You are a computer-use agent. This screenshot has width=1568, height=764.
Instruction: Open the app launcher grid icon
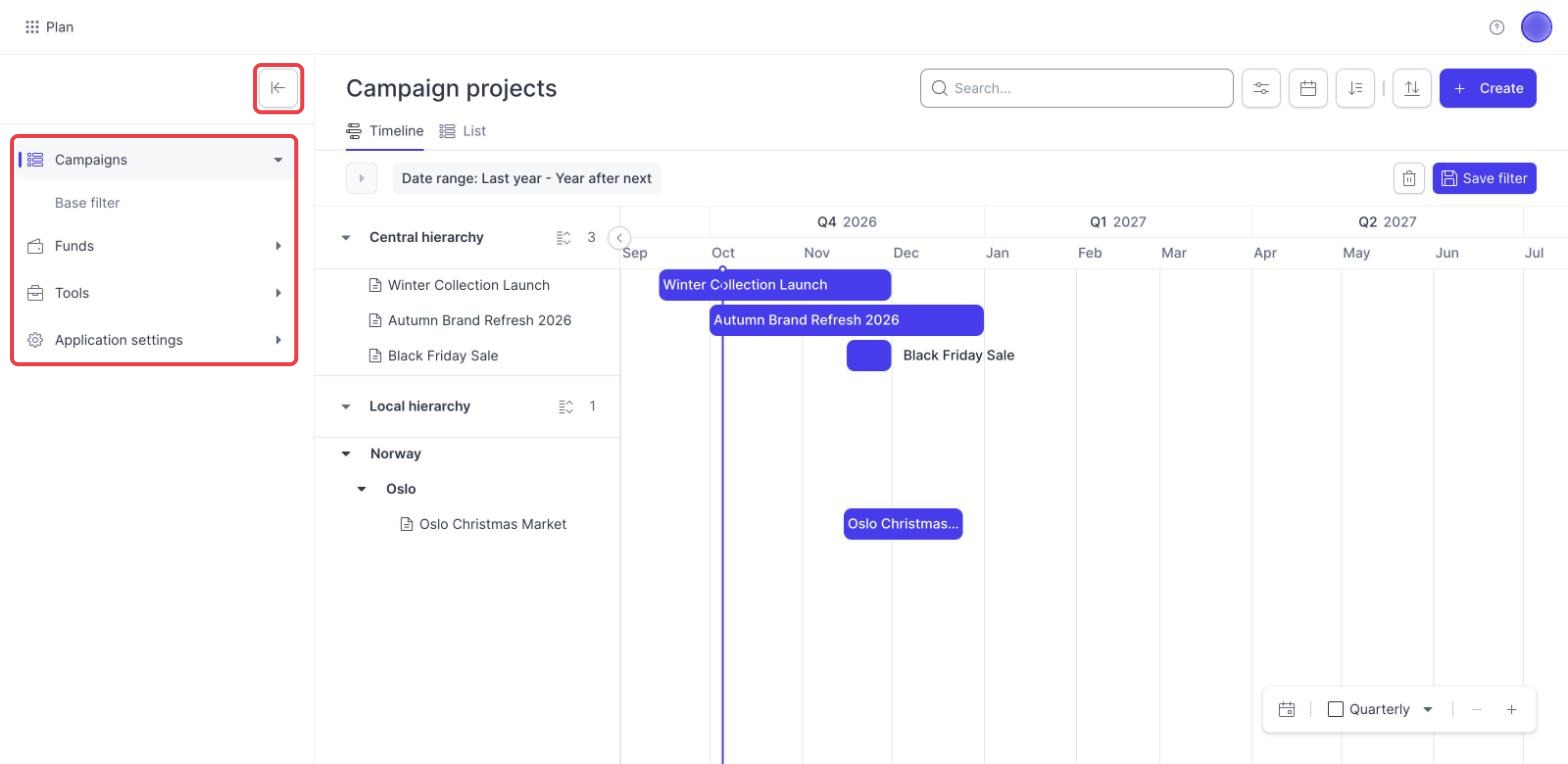[x=32, y=27]
